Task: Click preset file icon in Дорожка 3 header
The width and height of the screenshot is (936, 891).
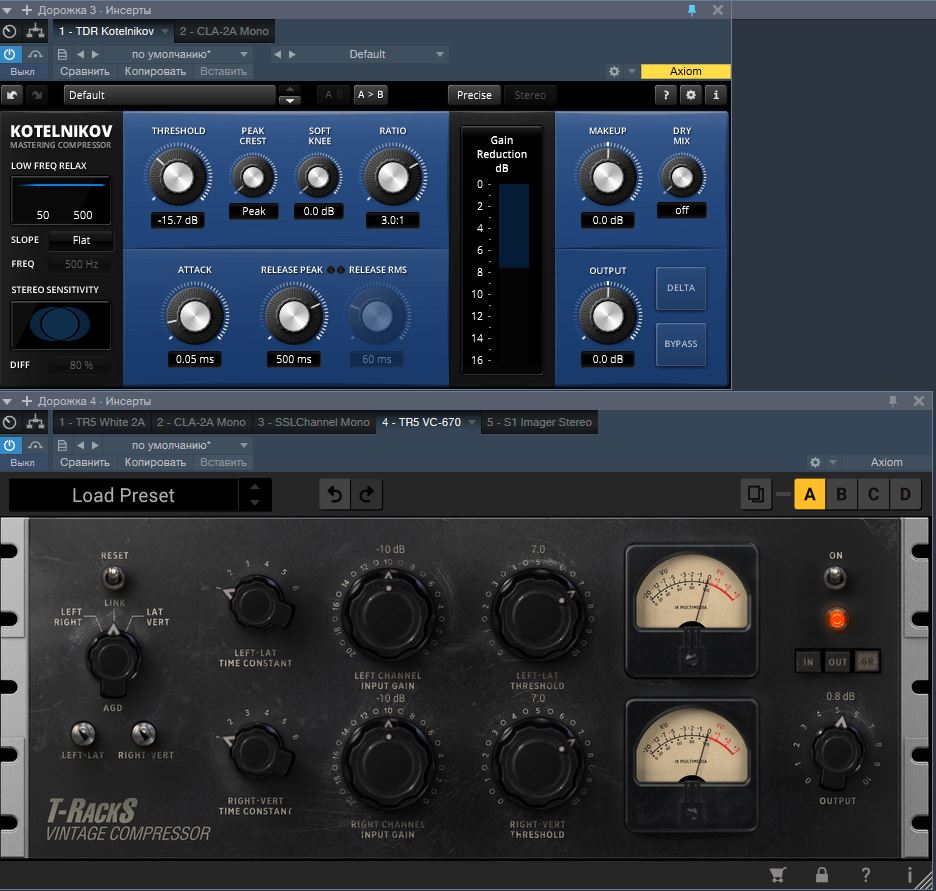Action: pyautogui.click(x=61, y=54)
